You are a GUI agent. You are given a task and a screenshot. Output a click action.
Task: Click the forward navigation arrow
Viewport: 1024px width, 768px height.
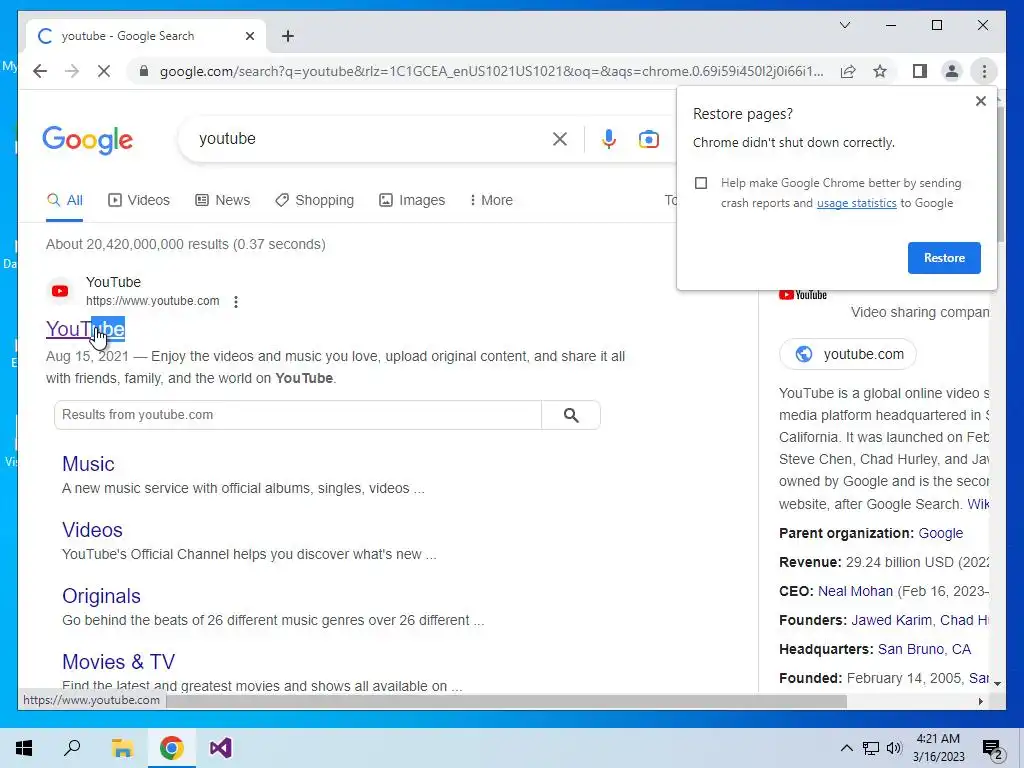(72, 71)
